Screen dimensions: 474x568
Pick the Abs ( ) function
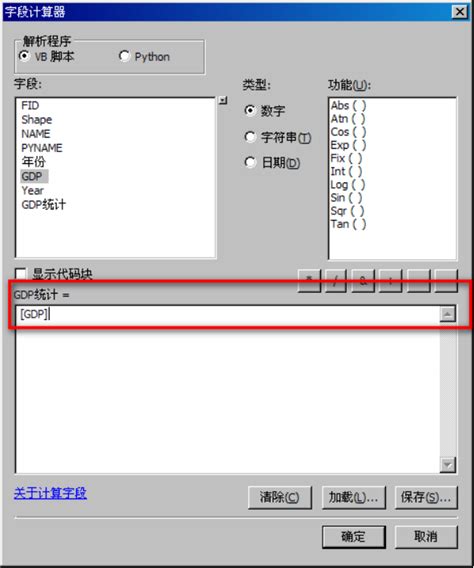coord(348,105)
